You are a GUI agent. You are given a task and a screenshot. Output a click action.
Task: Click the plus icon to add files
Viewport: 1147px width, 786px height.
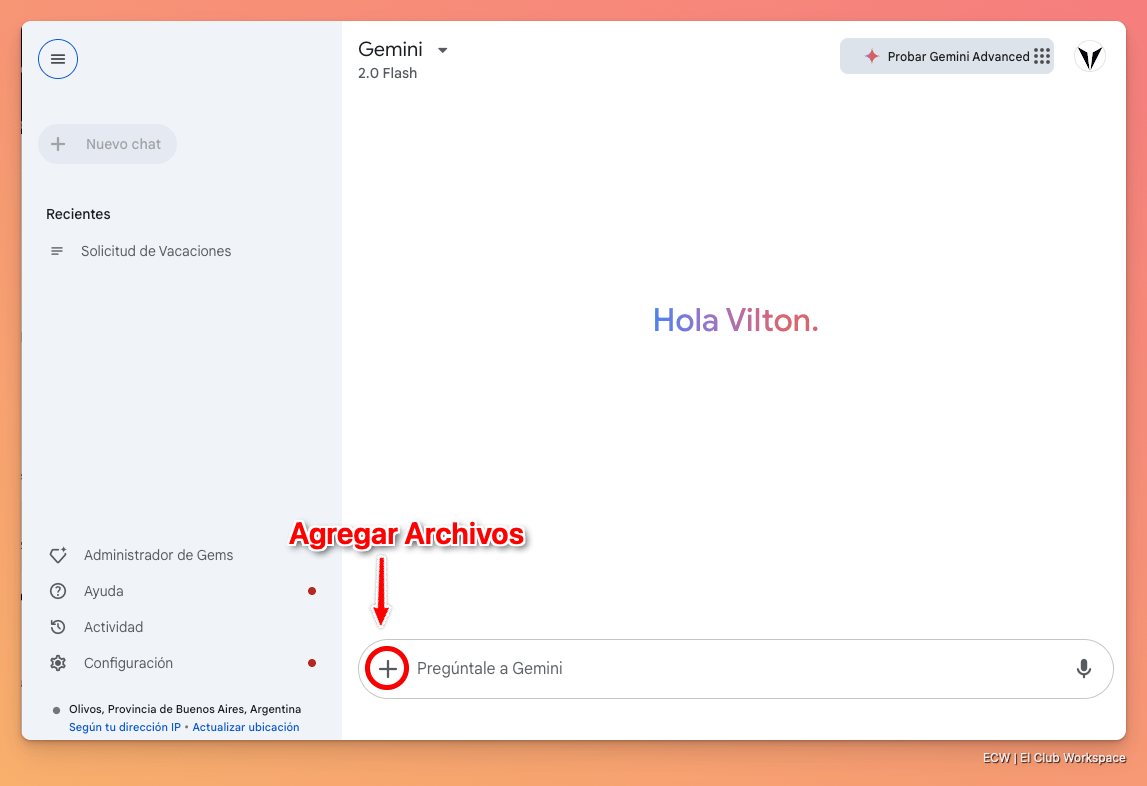[x=387, y=668]
